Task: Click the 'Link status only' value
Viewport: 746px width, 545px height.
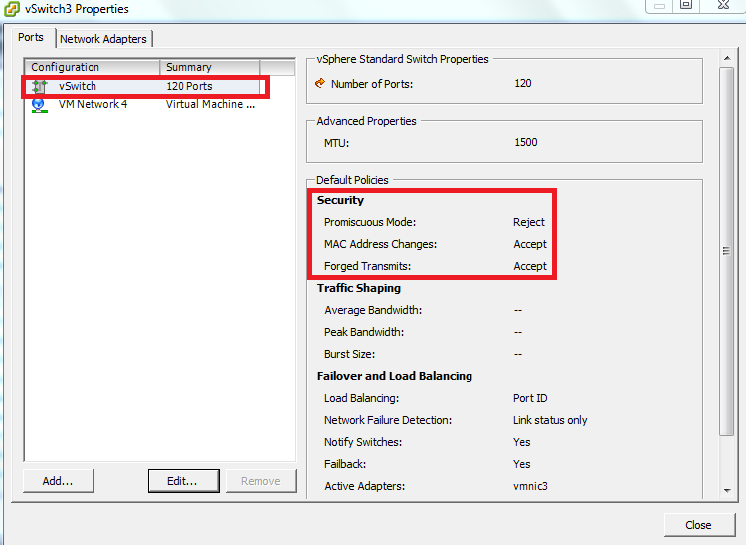Action: pos(550,420)
